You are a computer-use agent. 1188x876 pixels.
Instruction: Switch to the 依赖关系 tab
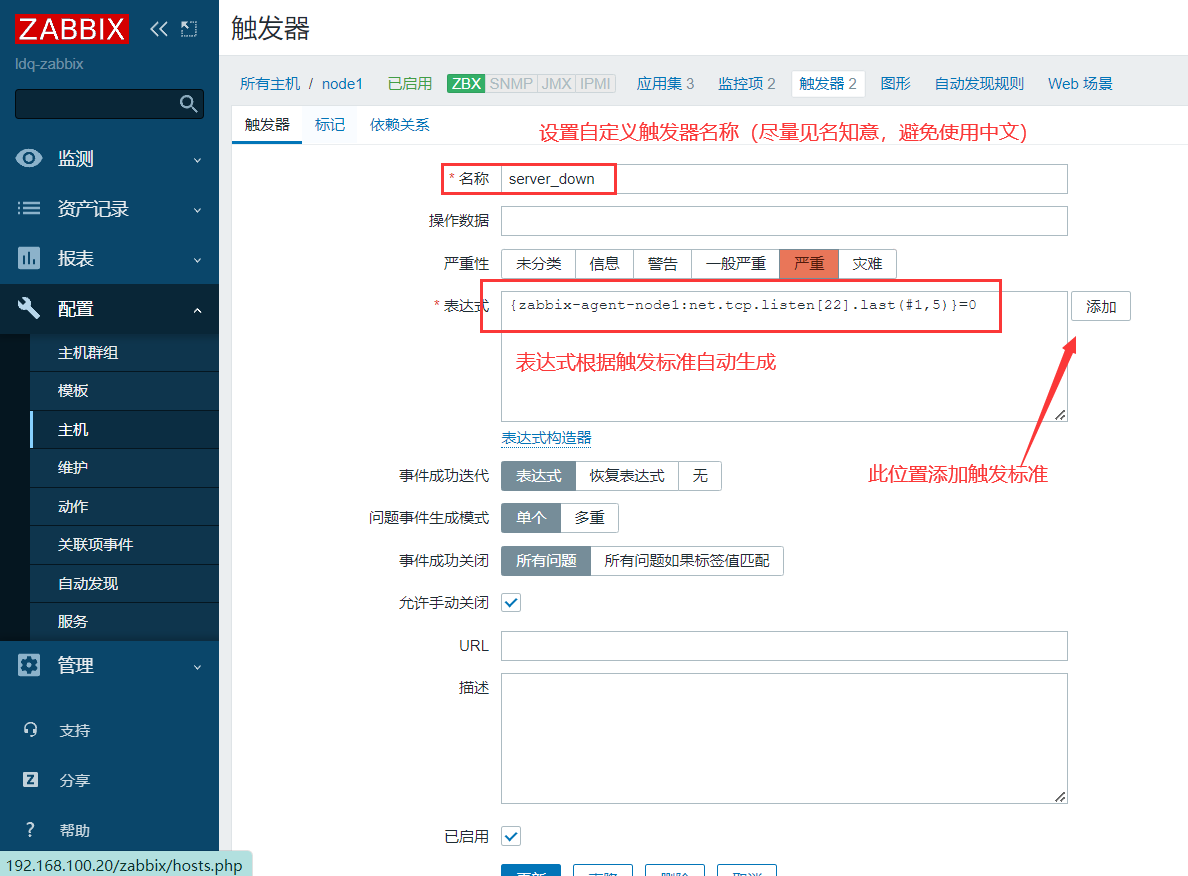click(399, 125)
